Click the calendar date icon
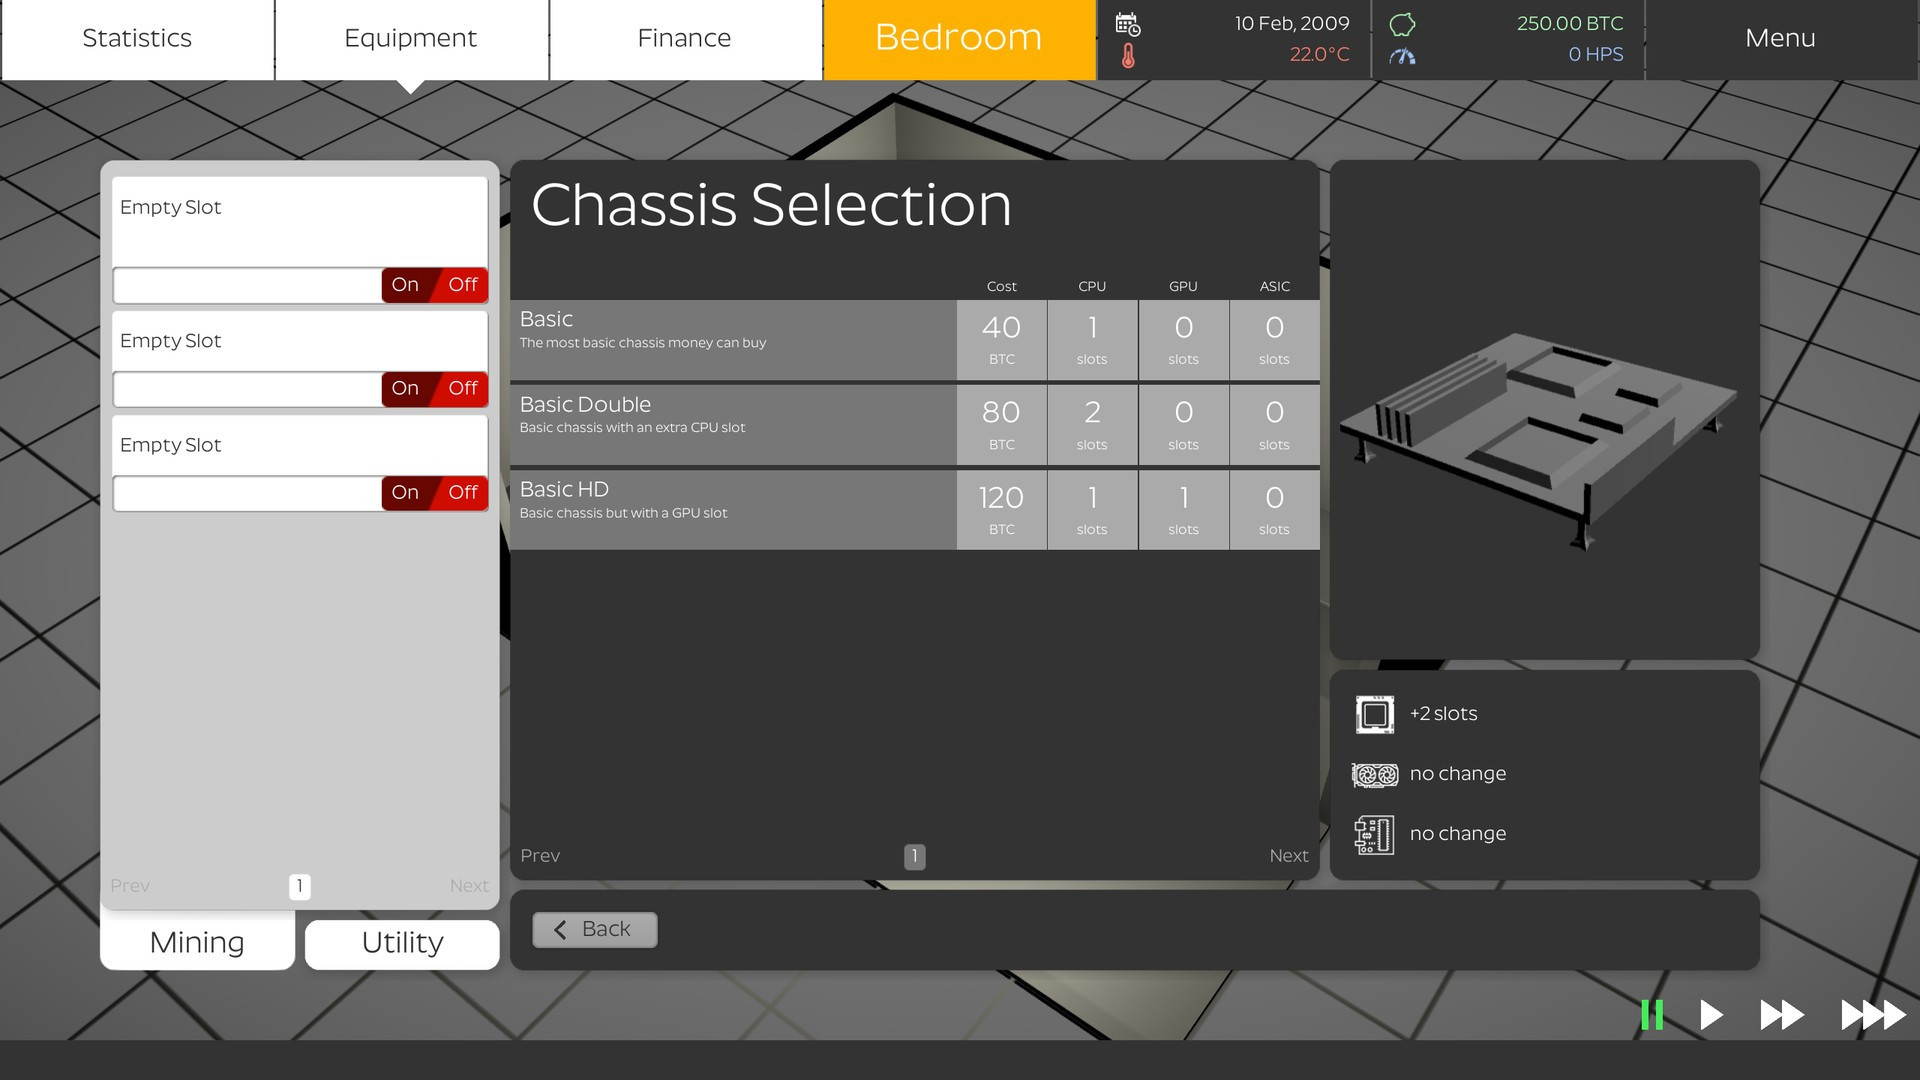This screenshot has width=1920, height=1080. click(1128, 24)
